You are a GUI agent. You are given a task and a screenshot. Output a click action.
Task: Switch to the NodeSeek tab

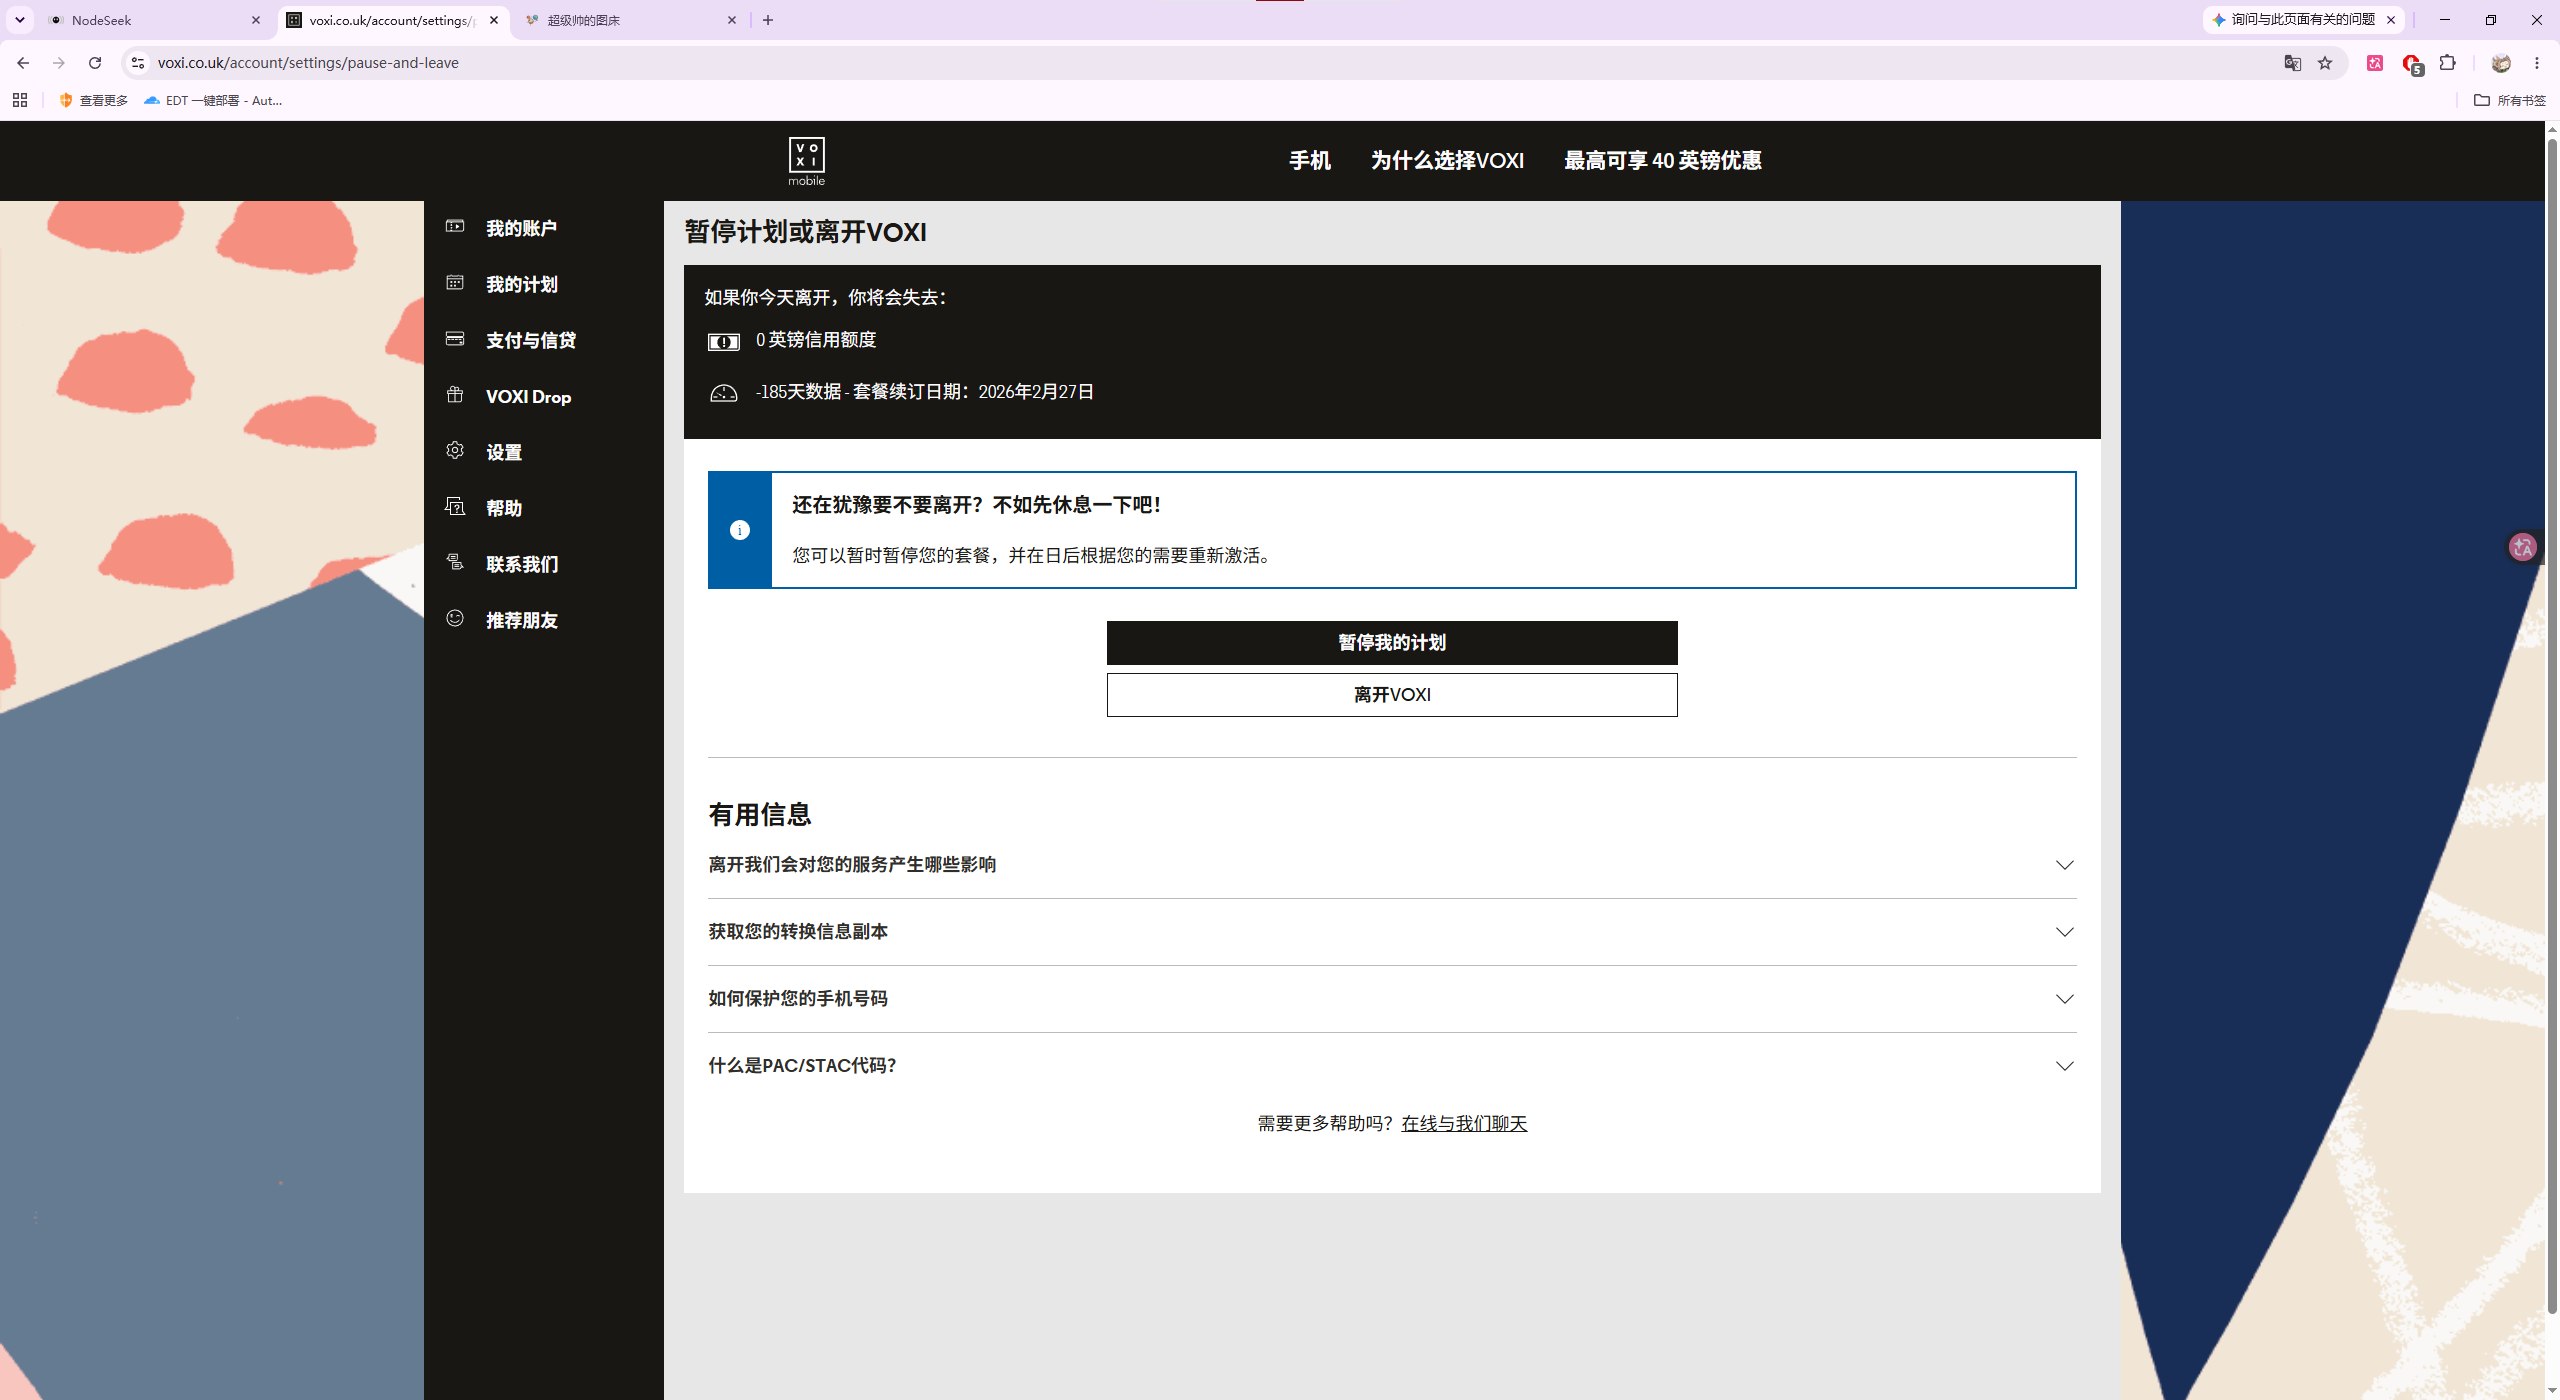click(155, 20)
